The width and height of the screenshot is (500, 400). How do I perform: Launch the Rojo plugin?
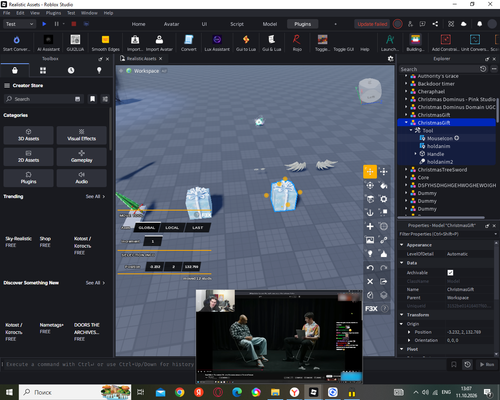tap(297, 43)
